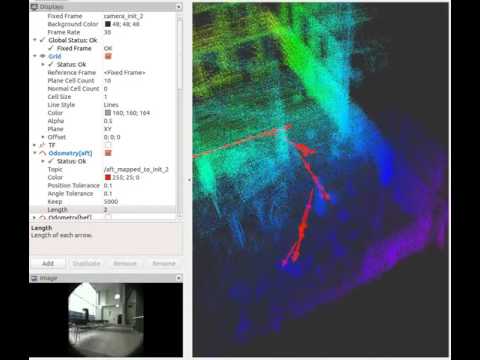Select the Background Color property label
Image resolution: width=480 pixels, height=360 pixels.
pos(73,24)
